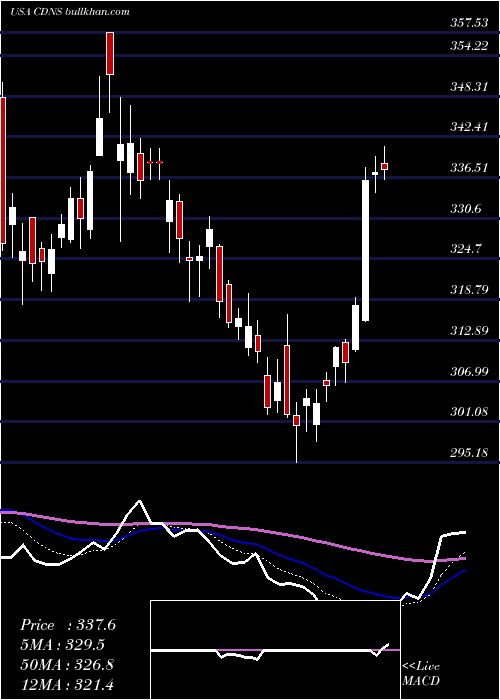
Task: Click the USA CDNS bullkhan.com title
Action: pyautogui.click(x=70, y=11)
